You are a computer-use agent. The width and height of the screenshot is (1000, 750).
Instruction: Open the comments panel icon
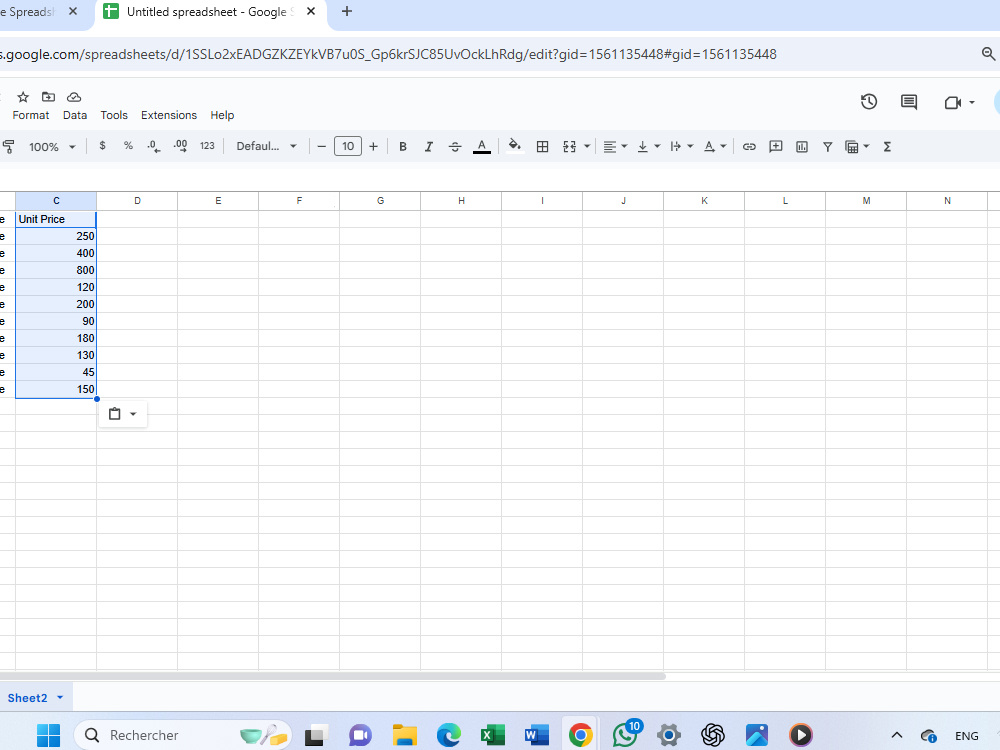[x=909, y=102]
